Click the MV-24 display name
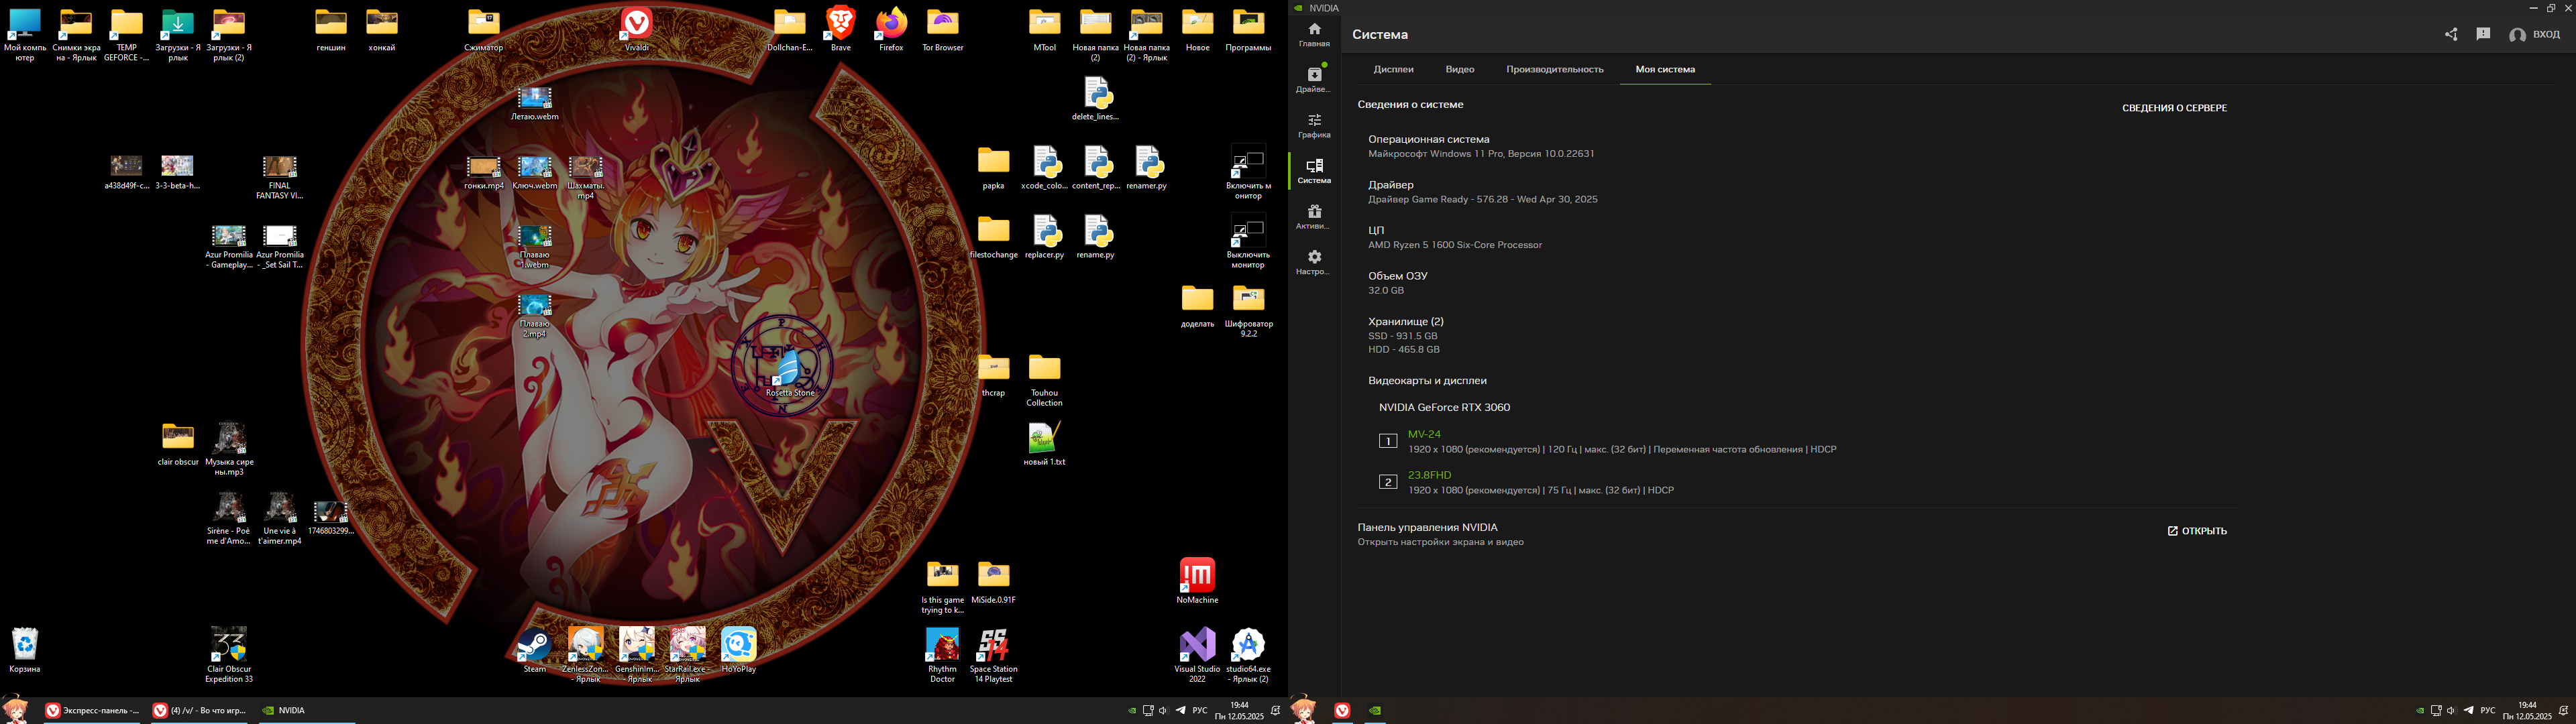Image resolution: width=2576 pixels, height=724 pixels. coord(1424,434)
